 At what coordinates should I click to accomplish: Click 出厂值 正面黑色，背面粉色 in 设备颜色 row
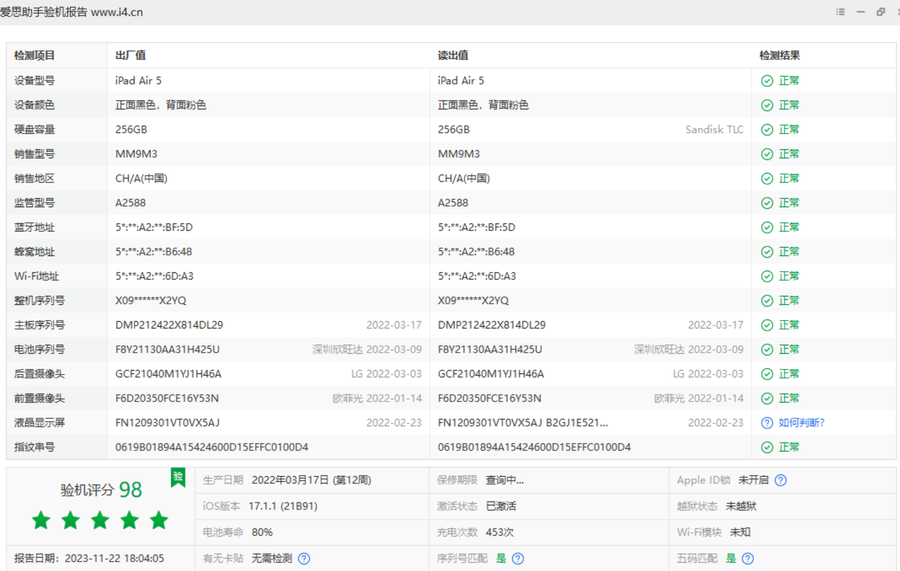coord(160,105)
